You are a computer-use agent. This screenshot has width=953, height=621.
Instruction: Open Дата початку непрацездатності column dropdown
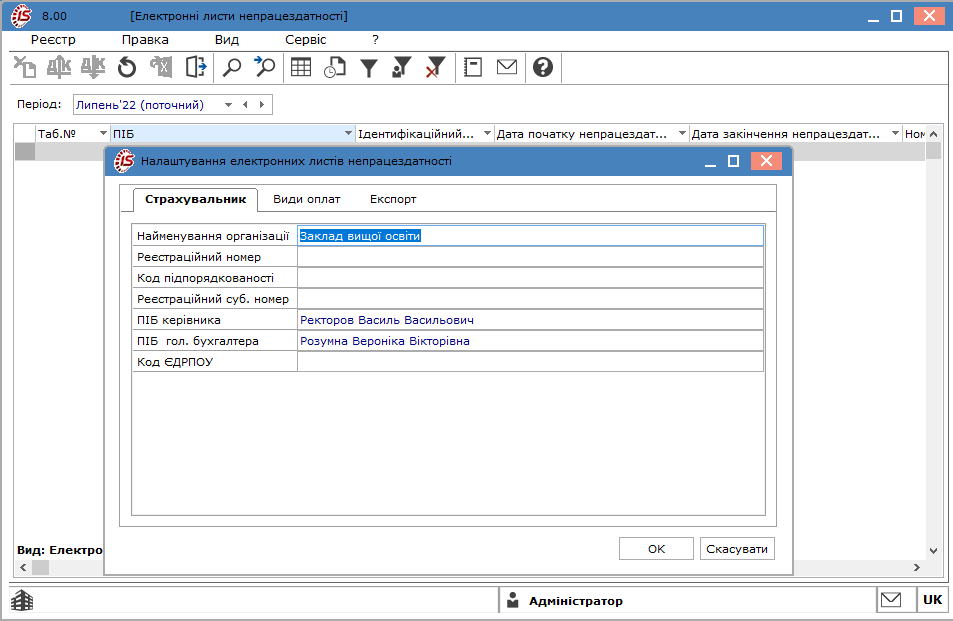[682, 133]
